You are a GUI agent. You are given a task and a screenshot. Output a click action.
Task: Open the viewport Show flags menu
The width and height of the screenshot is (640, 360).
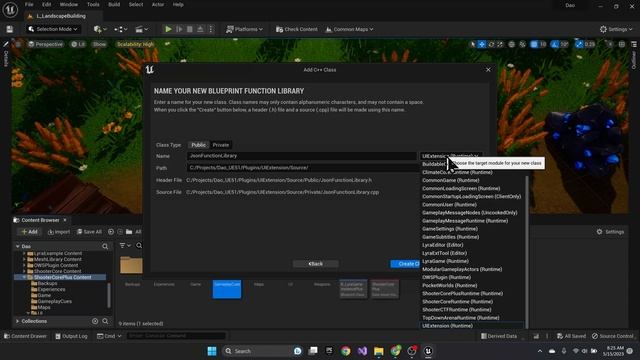[x=99, y=44]
